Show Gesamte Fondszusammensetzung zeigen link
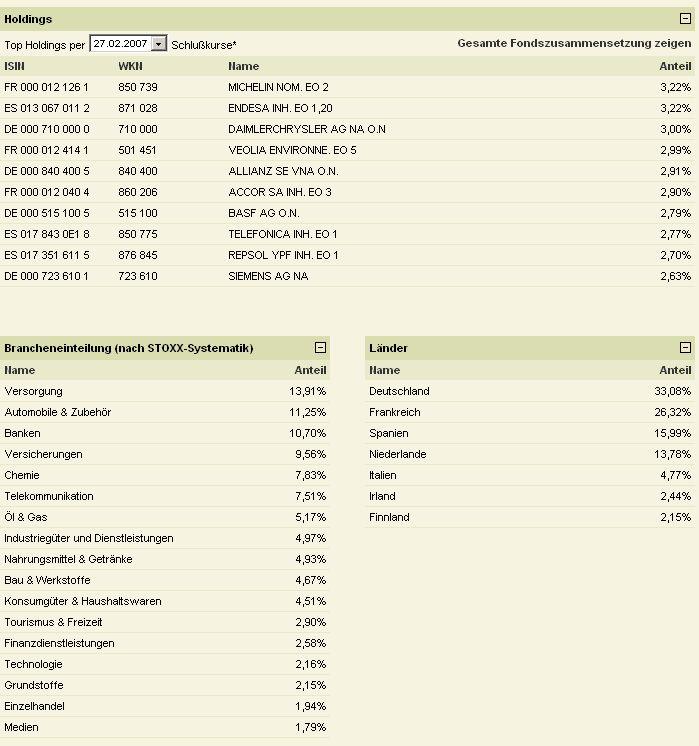 click(574, 44)
